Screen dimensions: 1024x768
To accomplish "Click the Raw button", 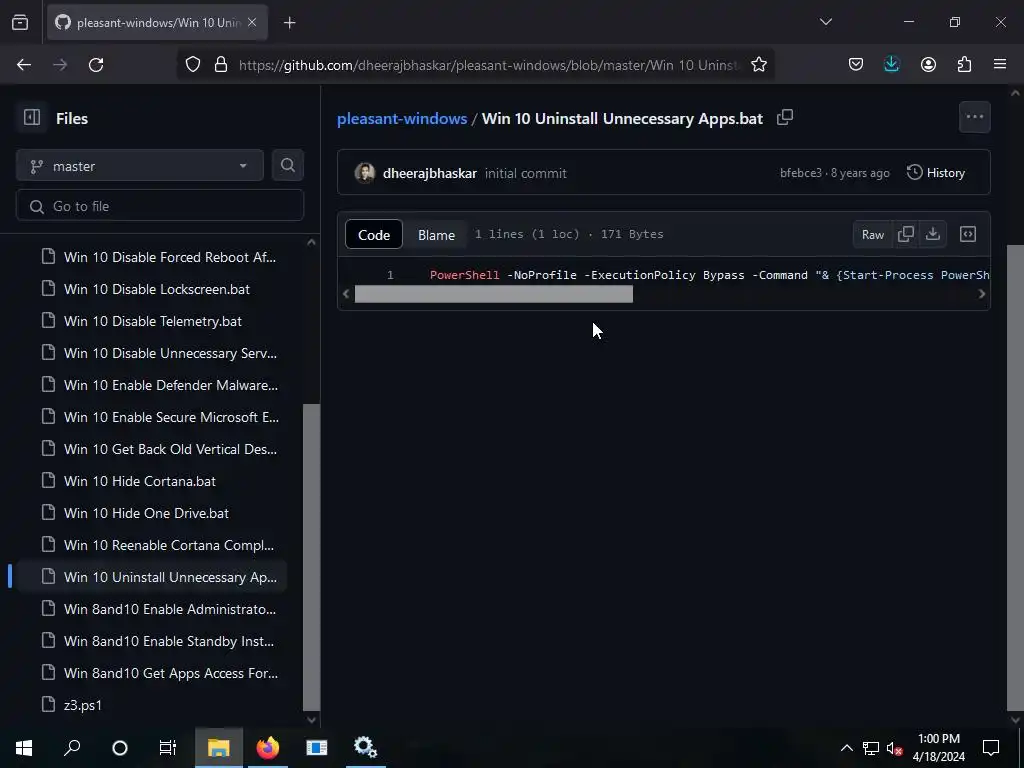I will point(872,234).
